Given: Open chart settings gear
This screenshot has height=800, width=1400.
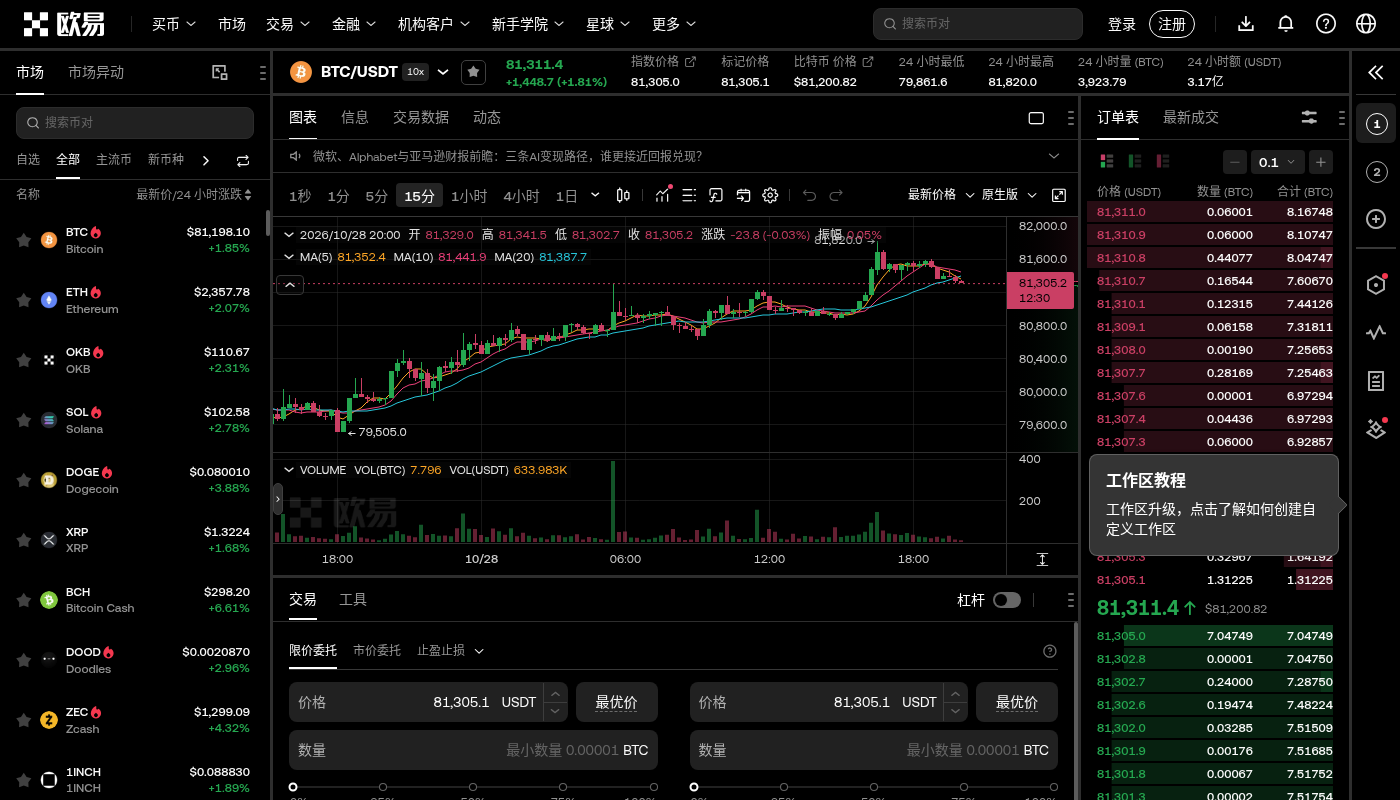Looking at the screenshot, I should click(x=770, y=196).
